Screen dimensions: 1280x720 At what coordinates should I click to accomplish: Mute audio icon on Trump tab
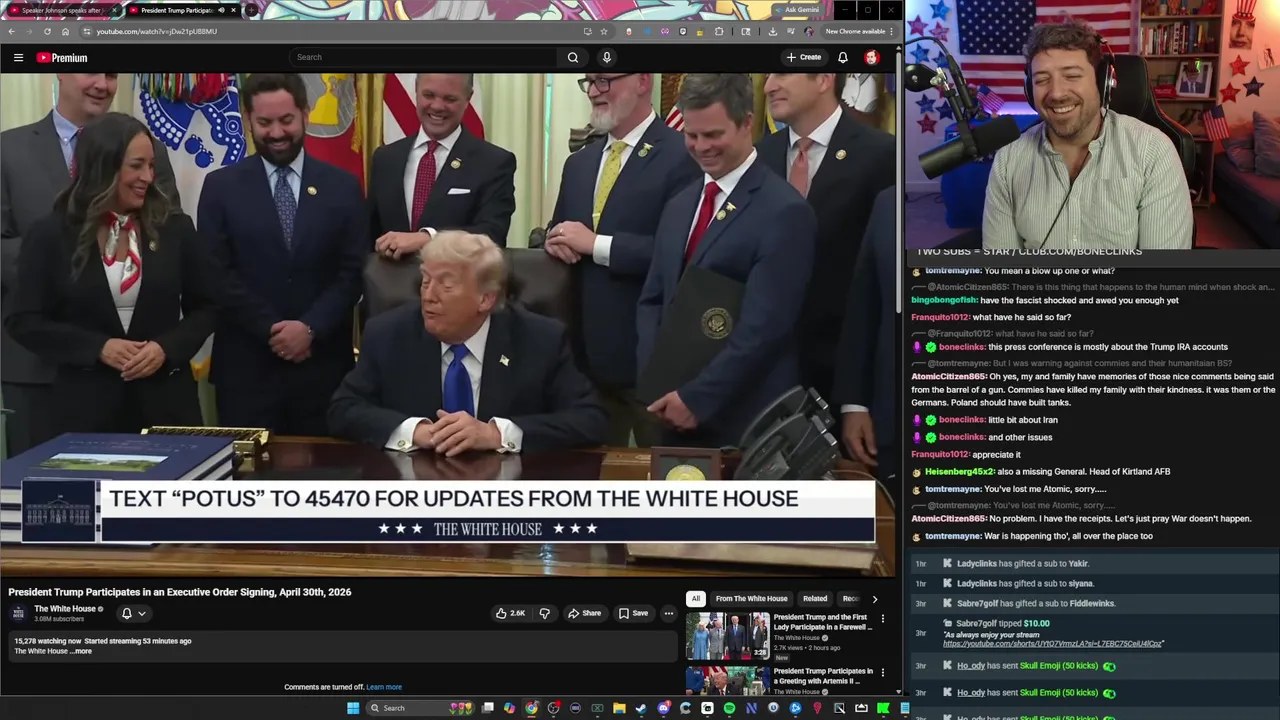click(221, 10)
